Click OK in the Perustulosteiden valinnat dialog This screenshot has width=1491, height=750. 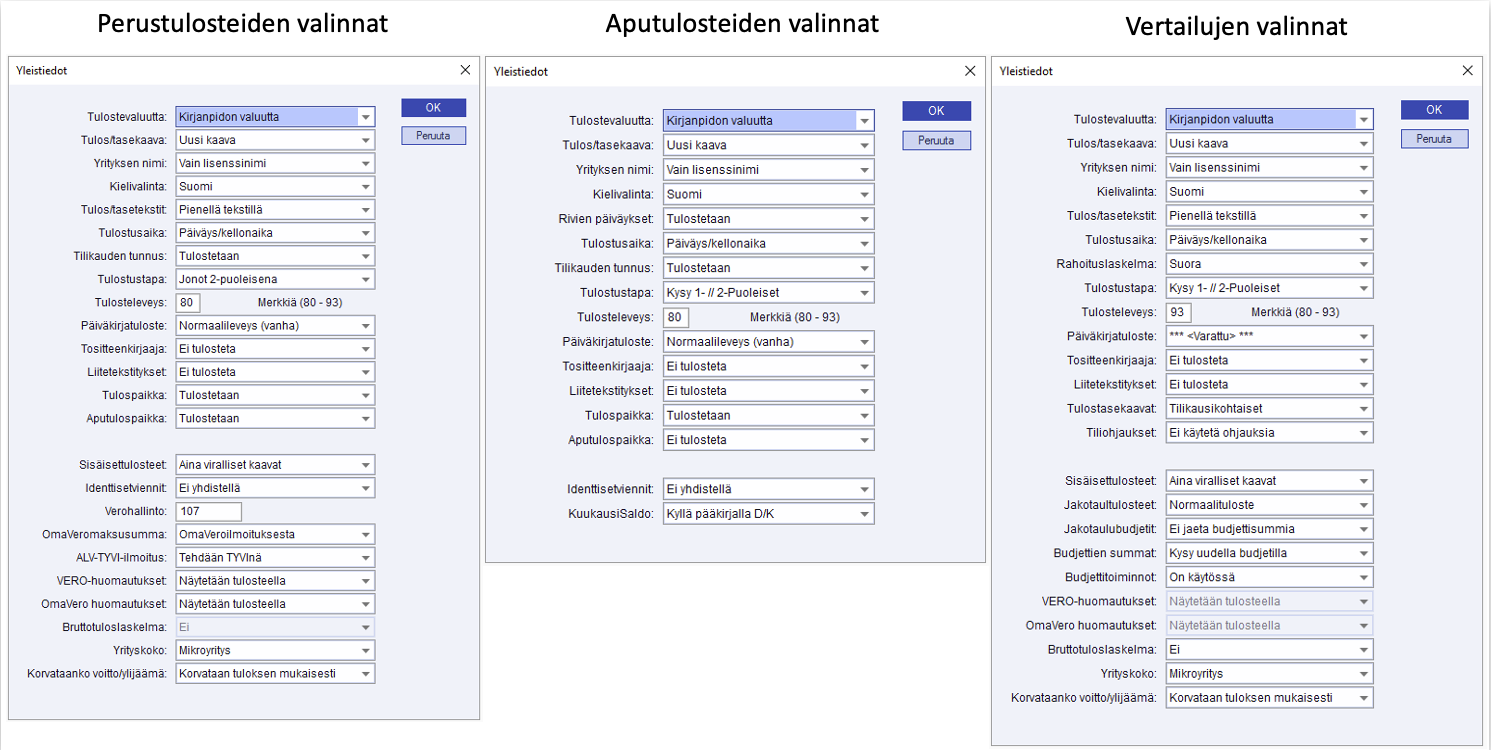pyautogui.click(x=433, y=108)
